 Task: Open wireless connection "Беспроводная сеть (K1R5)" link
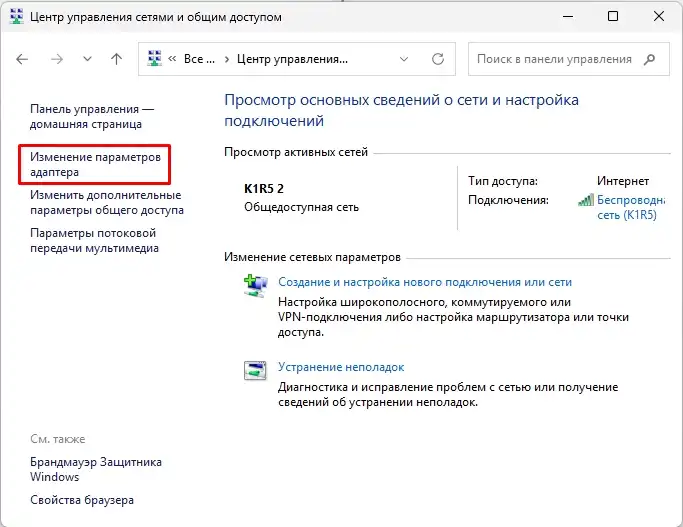[631, 207]
